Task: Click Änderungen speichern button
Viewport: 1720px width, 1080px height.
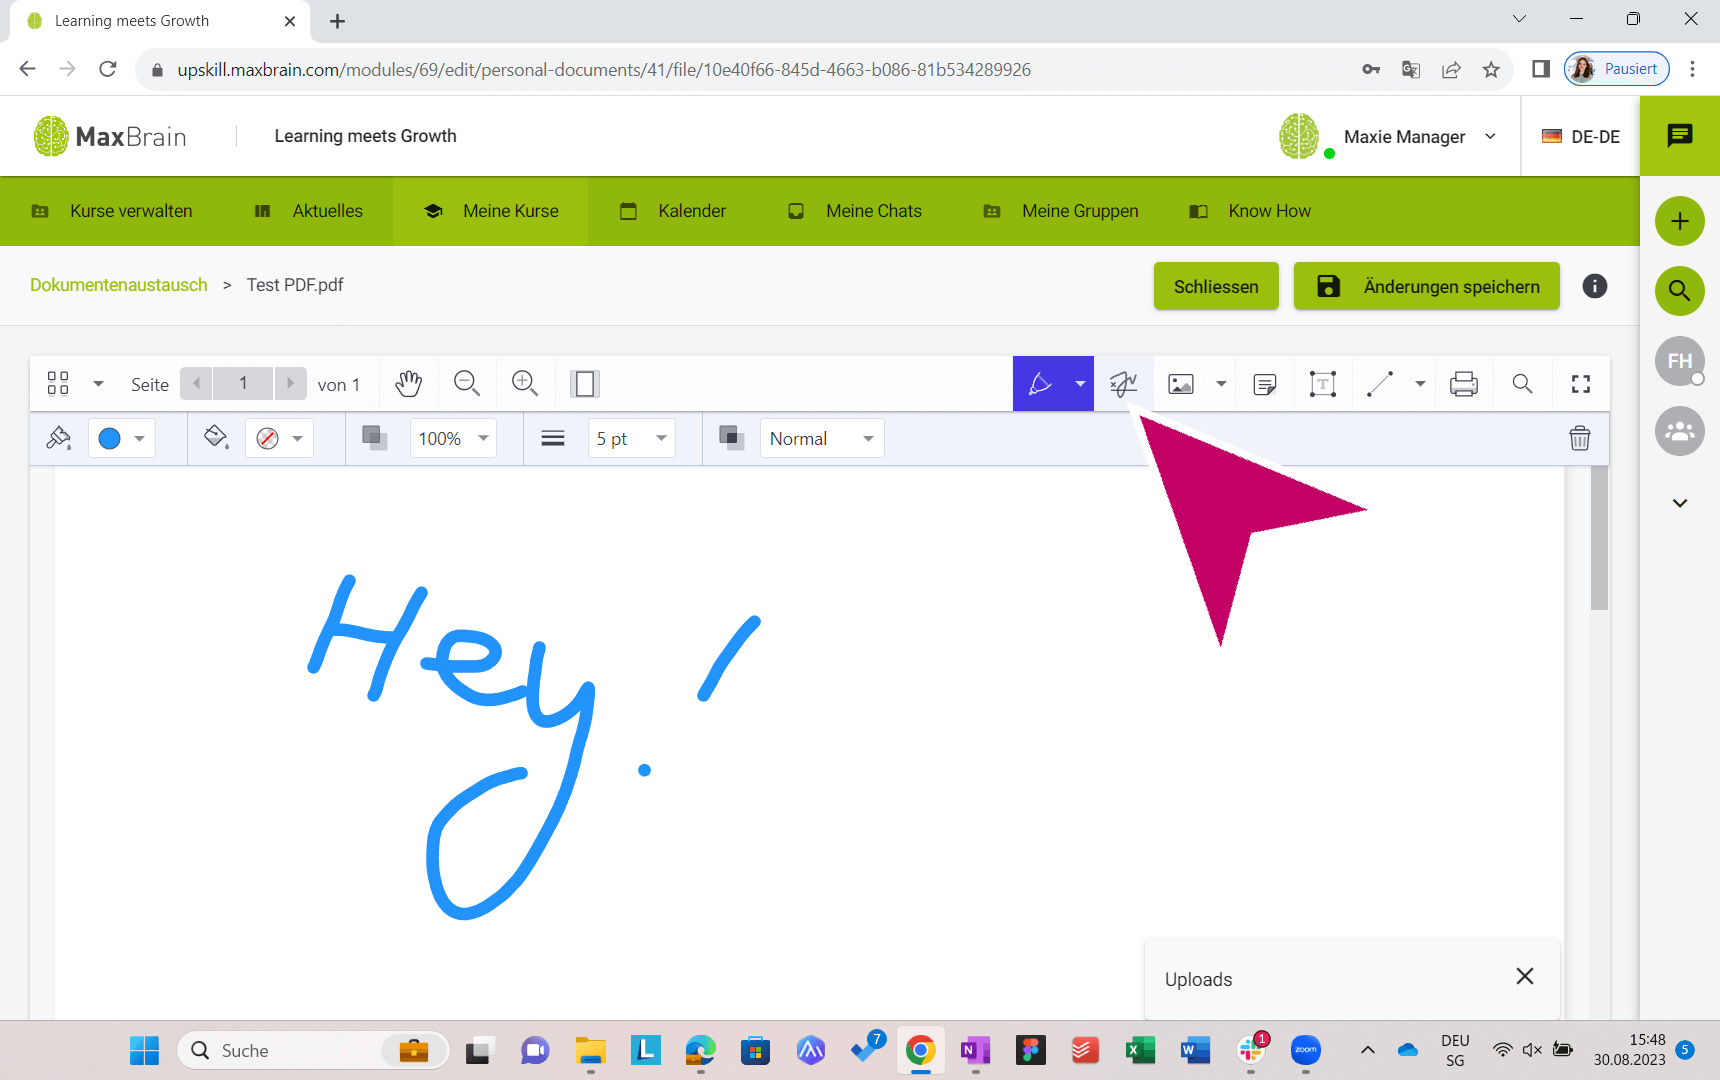Action: pos(1427,286)
